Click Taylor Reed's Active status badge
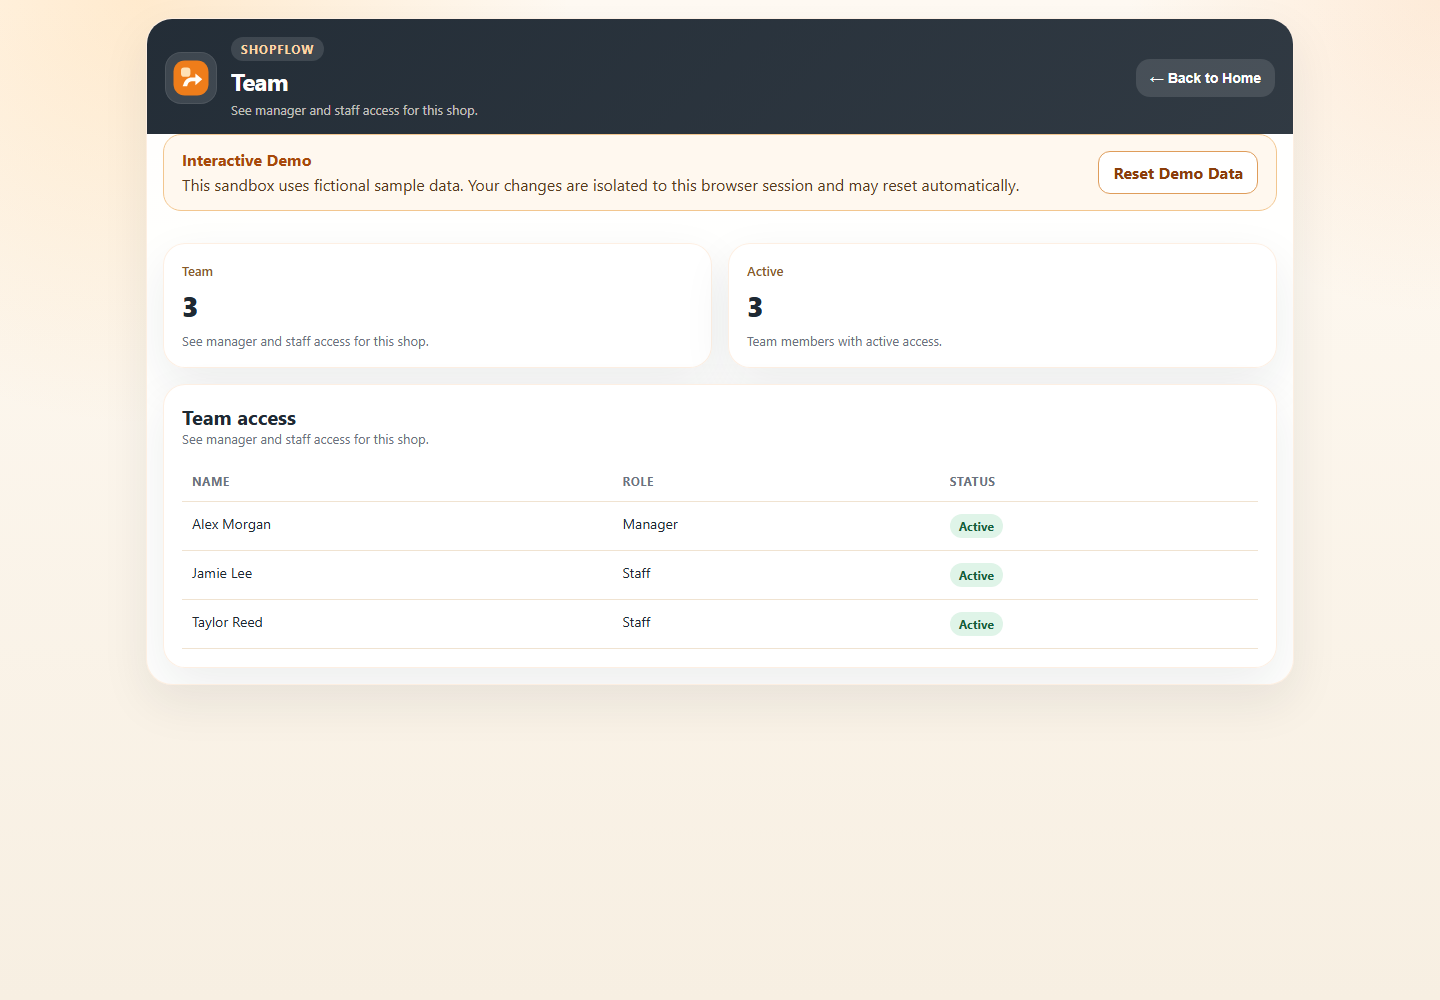The image size is (1440, 1000). pos(976,625)
